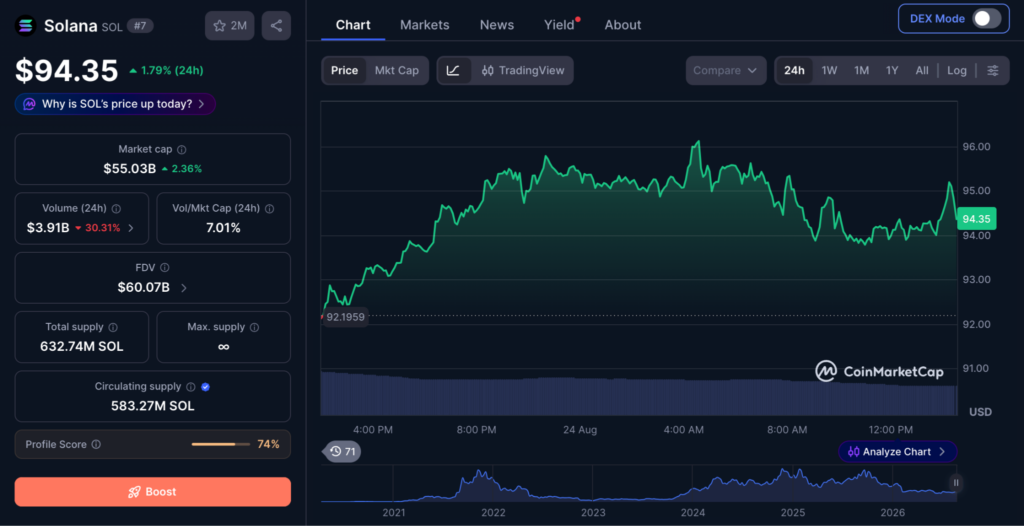
Task: Select the line chart icon
Action: (454, 71)
